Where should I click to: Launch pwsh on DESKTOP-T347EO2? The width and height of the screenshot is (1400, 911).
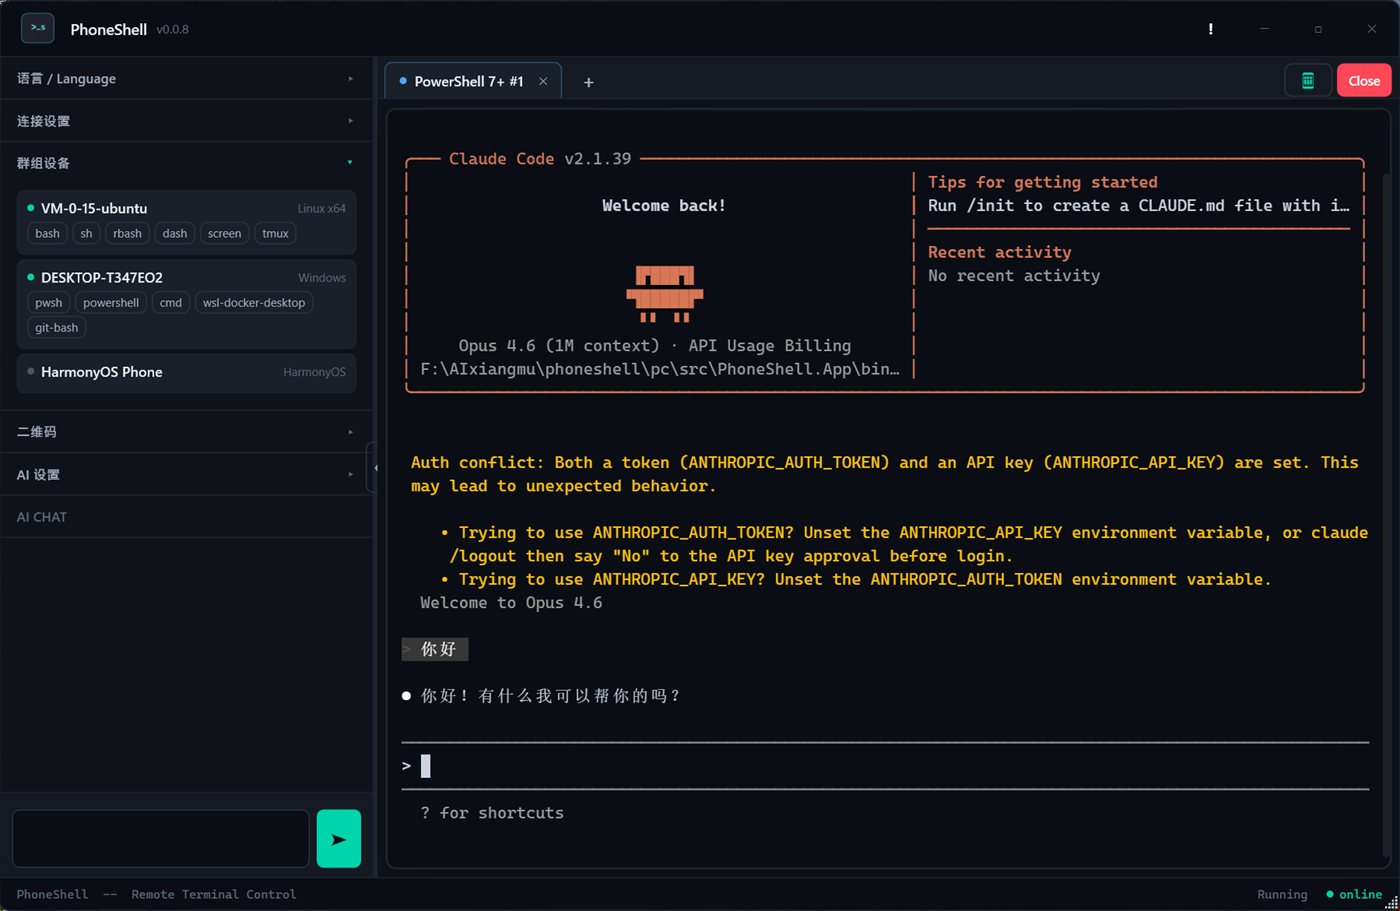(48, 303)
